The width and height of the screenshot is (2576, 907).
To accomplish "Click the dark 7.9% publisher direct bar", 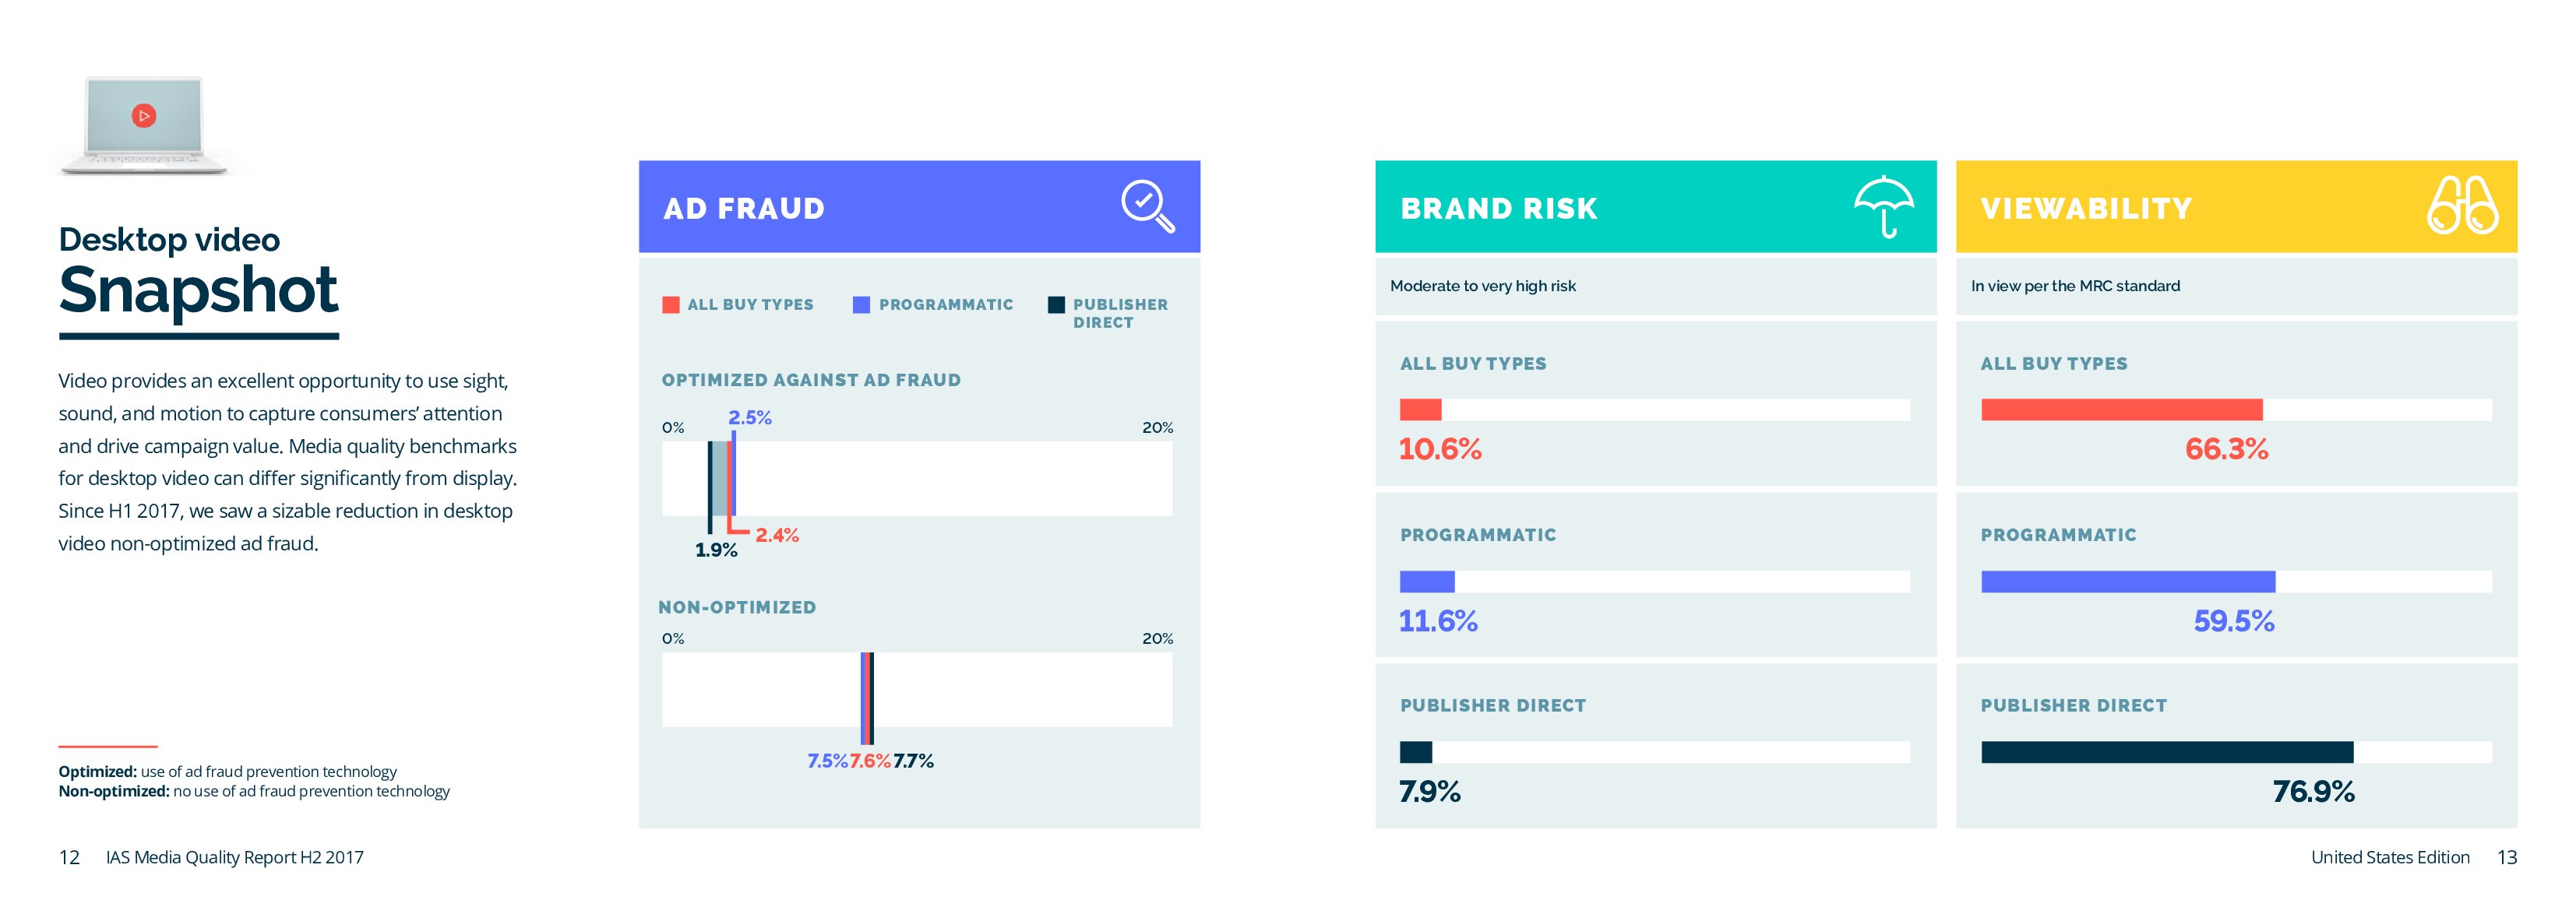I will point(1416,752).
